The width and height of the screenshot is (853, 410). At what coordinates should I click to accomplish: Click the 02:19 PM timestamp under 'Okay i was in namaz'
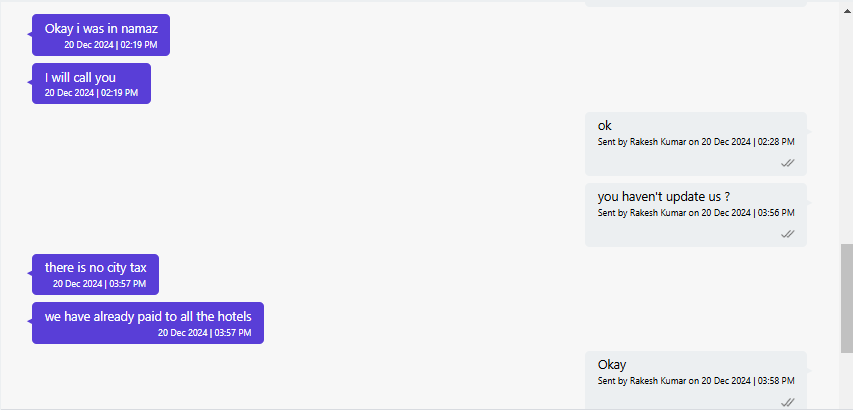(110, 45)
